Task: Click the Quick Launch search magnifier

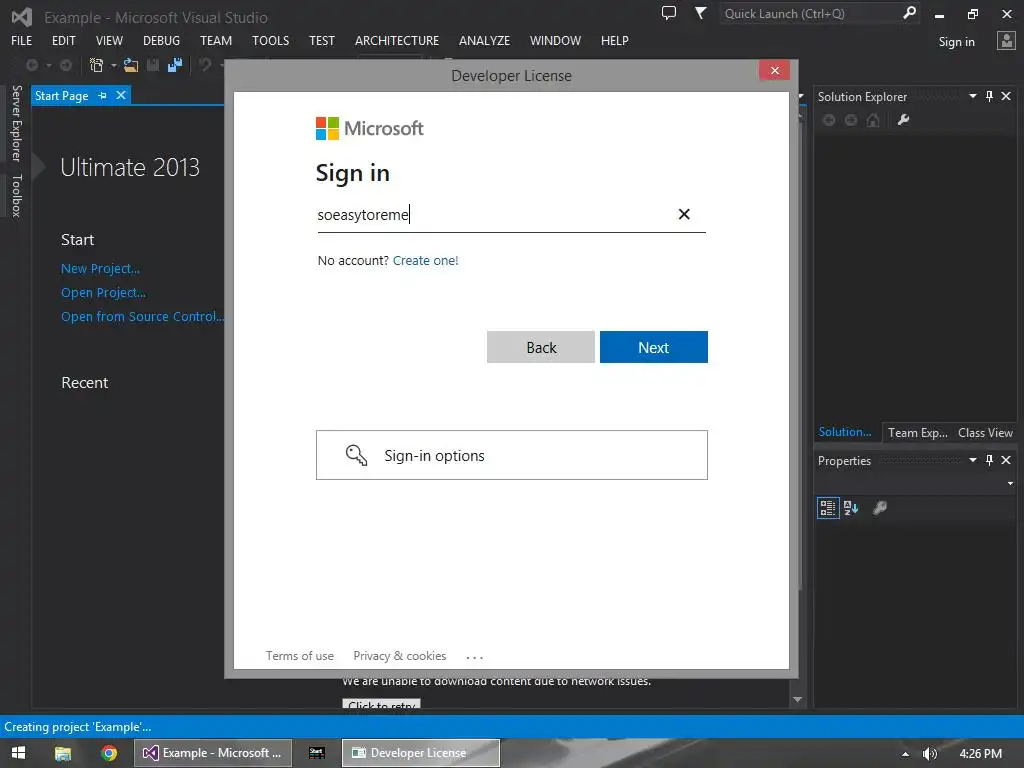Action: pos(909,13)
